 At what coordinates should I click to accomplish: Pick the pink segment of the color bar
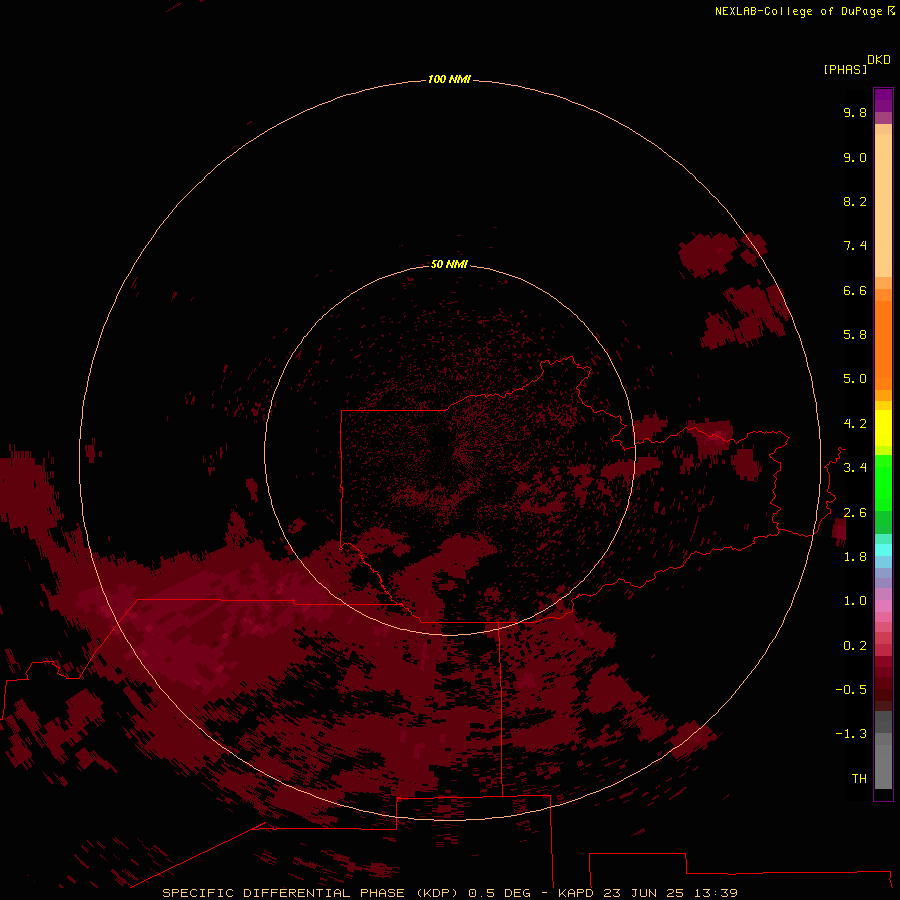click(x=883, y=606)
